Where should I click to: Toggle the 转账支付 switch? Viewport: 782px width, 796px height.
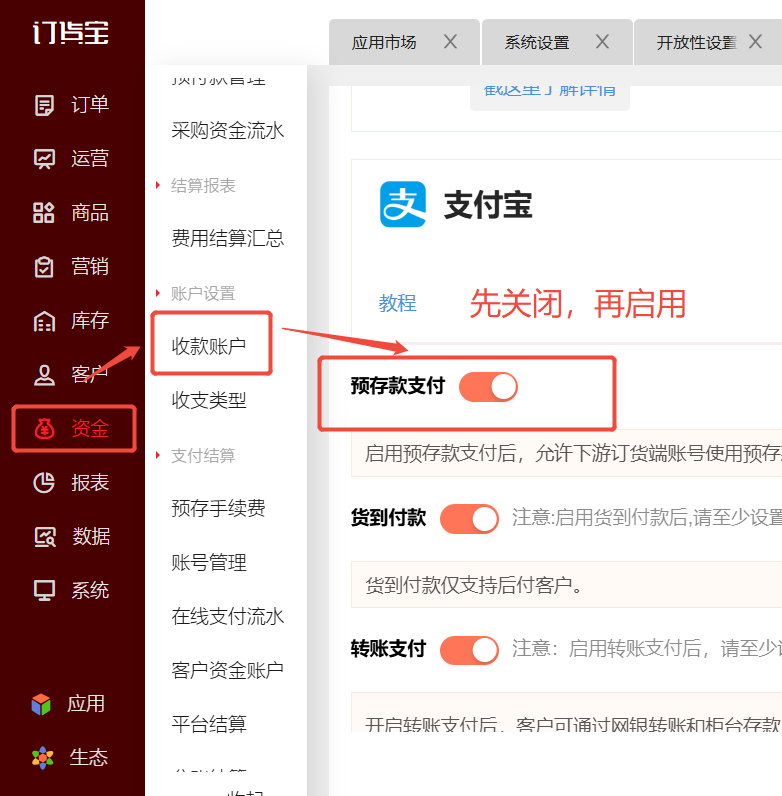coord(469,650)
